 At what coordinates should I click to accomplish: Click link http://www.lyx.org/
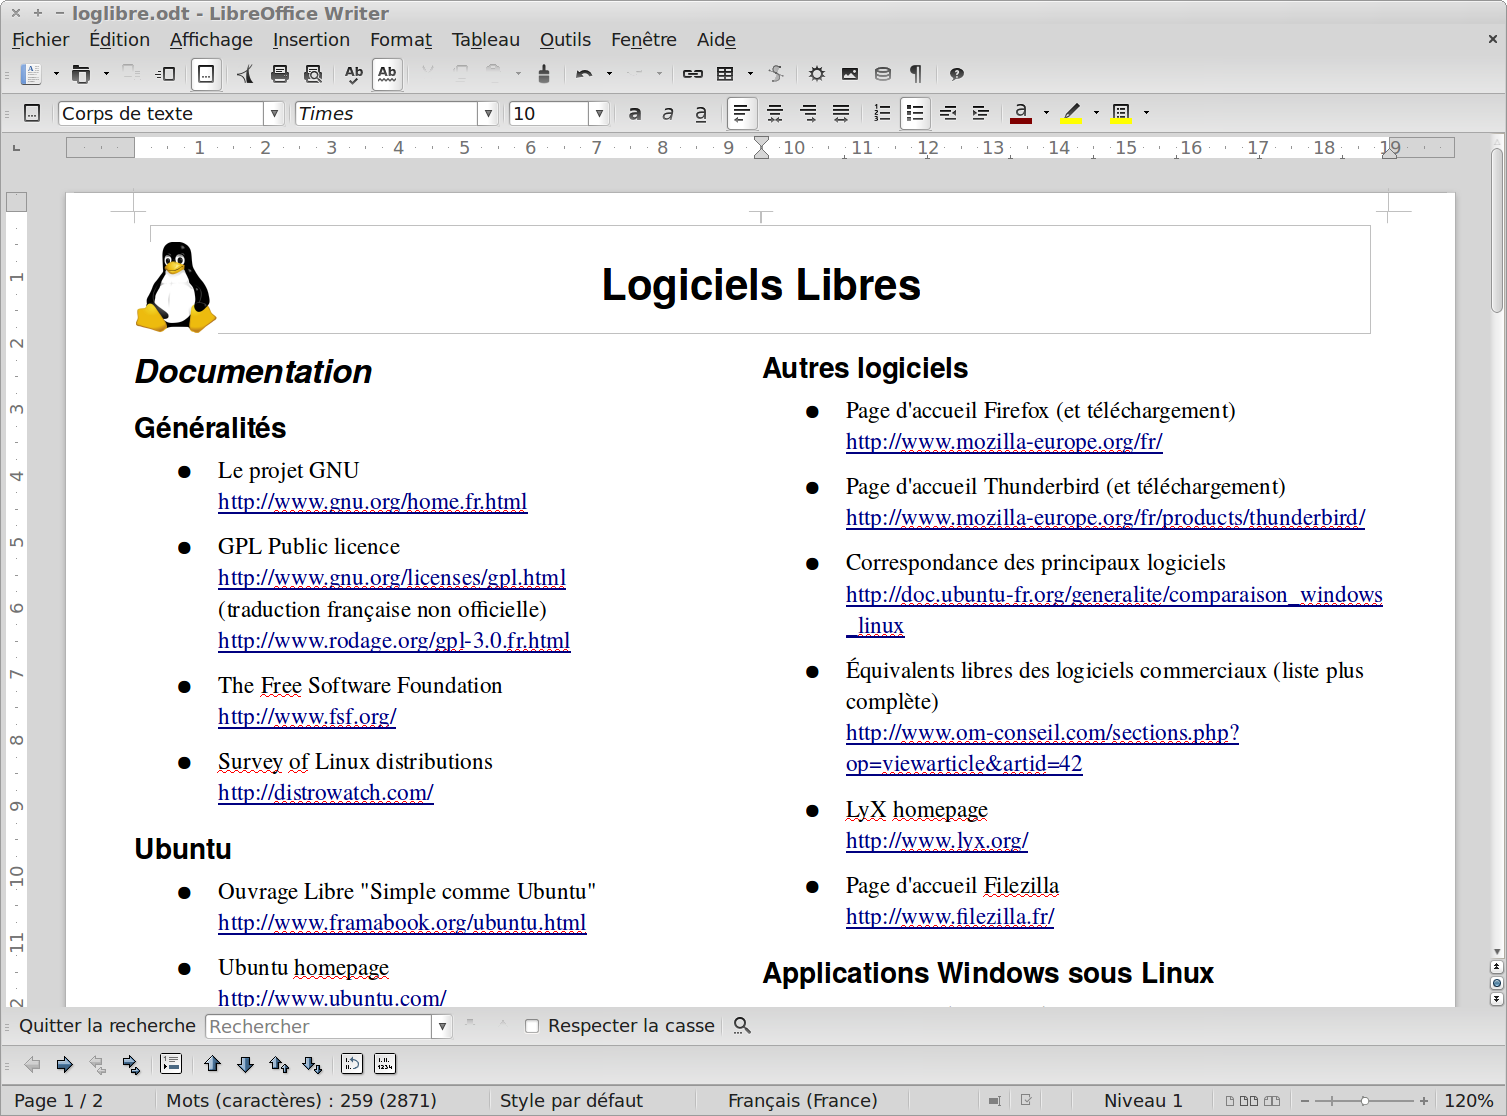(x=937, y=841)
